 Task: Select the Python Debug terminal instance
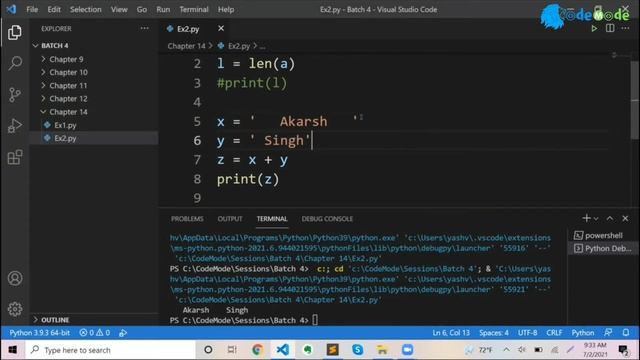coord(603,249)
